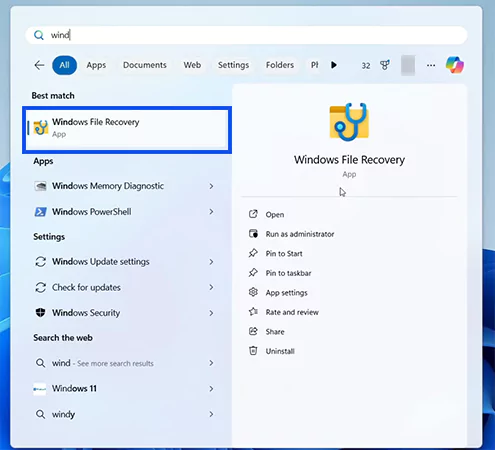Expand the Windows PowerShell chevron
Viewport: 495px width, 450px height.
point(211,212)
